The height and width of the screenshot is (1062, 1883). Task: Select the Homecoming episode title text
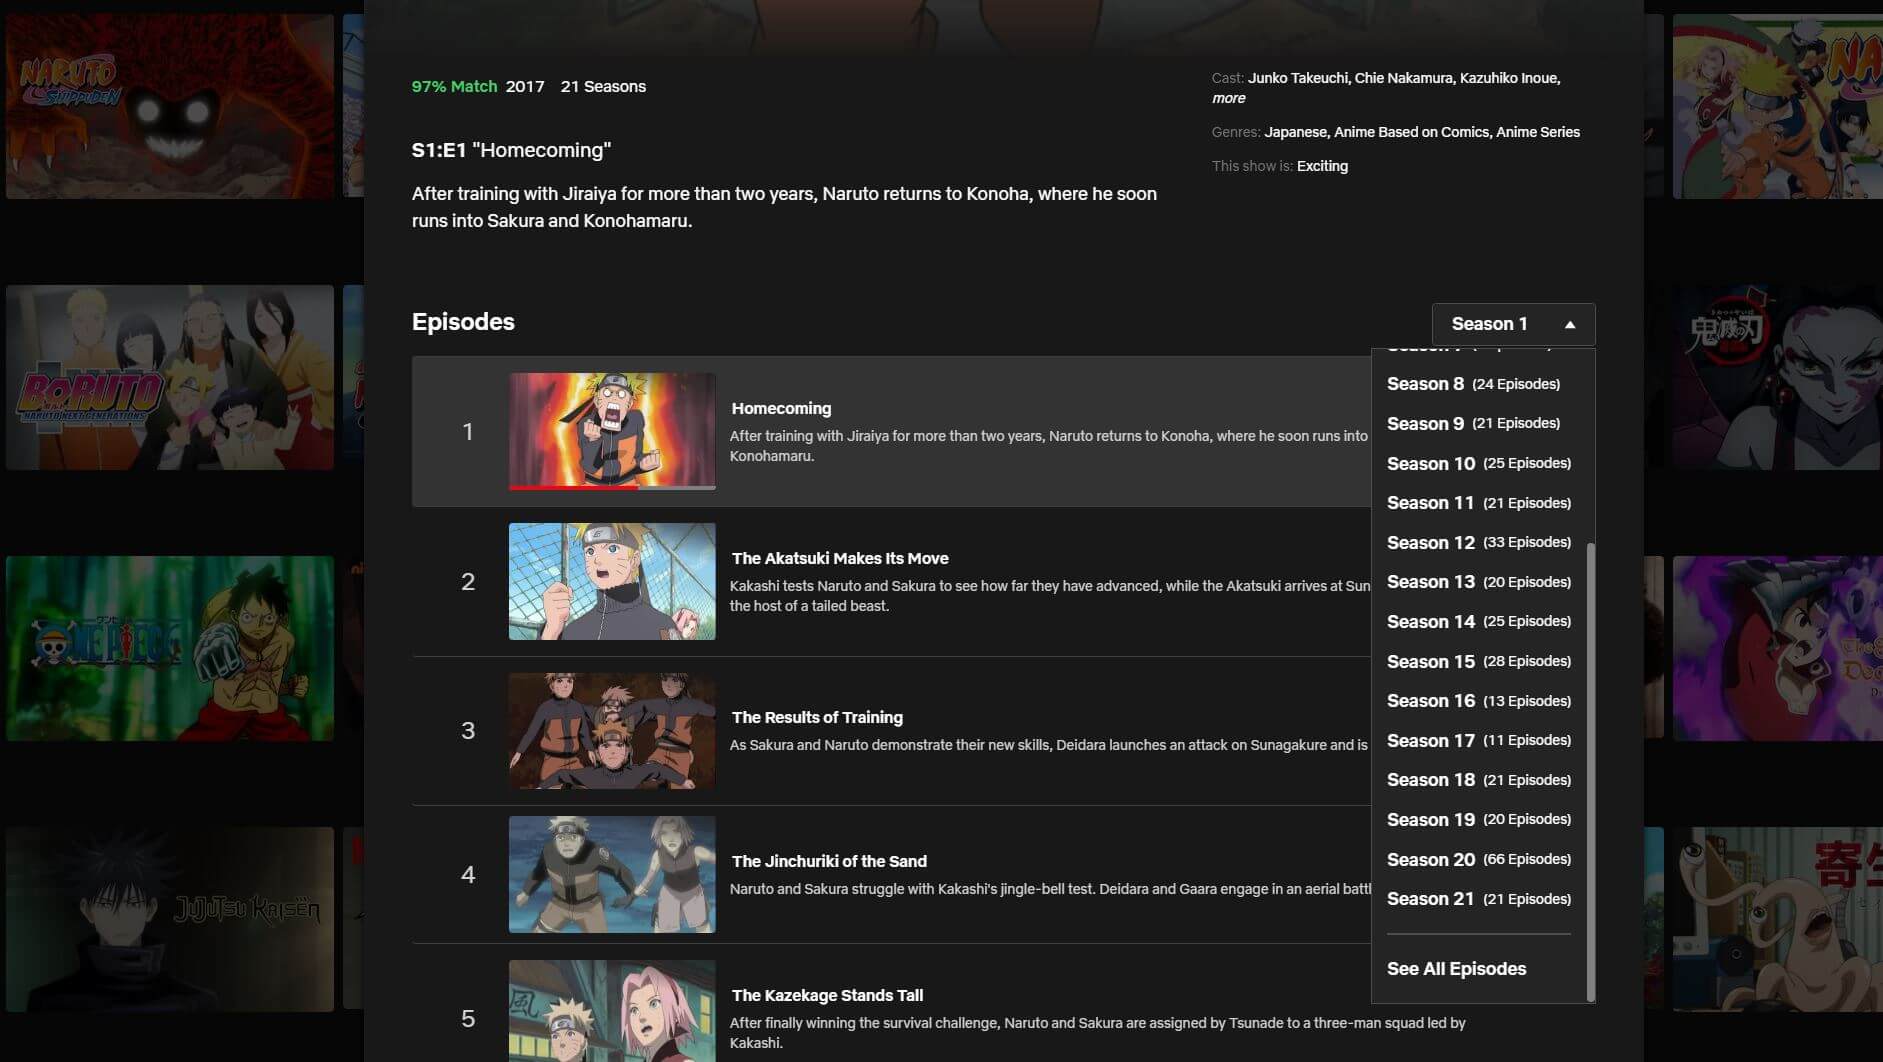coord(781,409)
